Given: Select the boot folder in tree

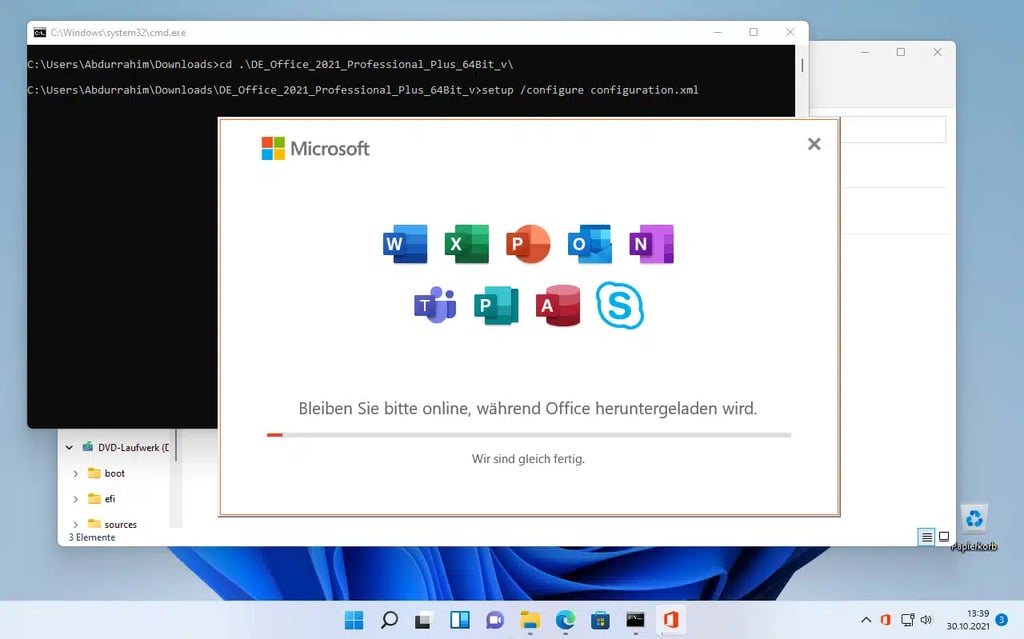Looking at the screenshot, I should tap(106, 473).
